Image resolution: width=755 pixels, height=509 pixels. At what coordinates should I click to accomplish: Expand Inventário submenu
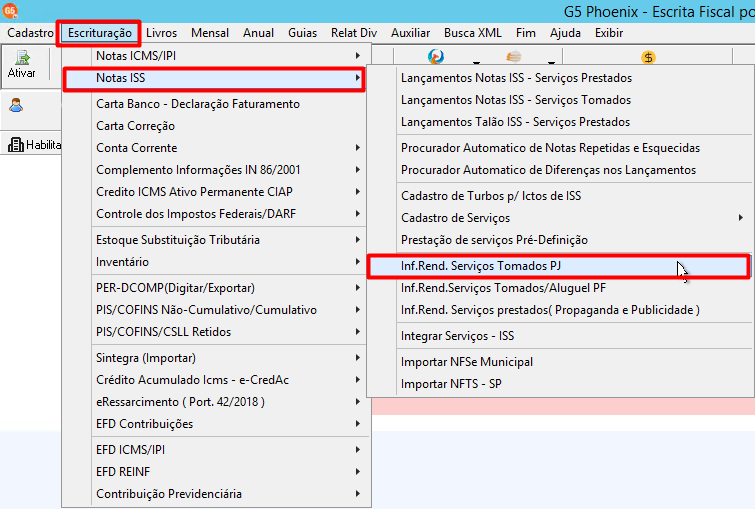[x=216, y=262]
